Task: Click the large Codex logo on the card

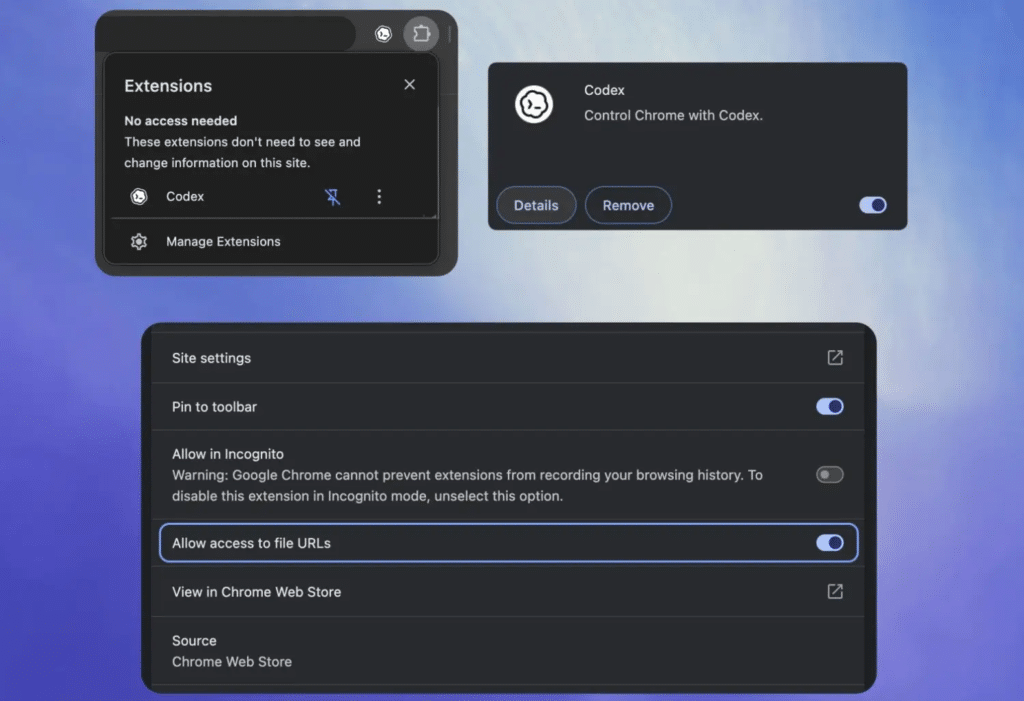Action: pyautogui.click(x=534, y=104)
